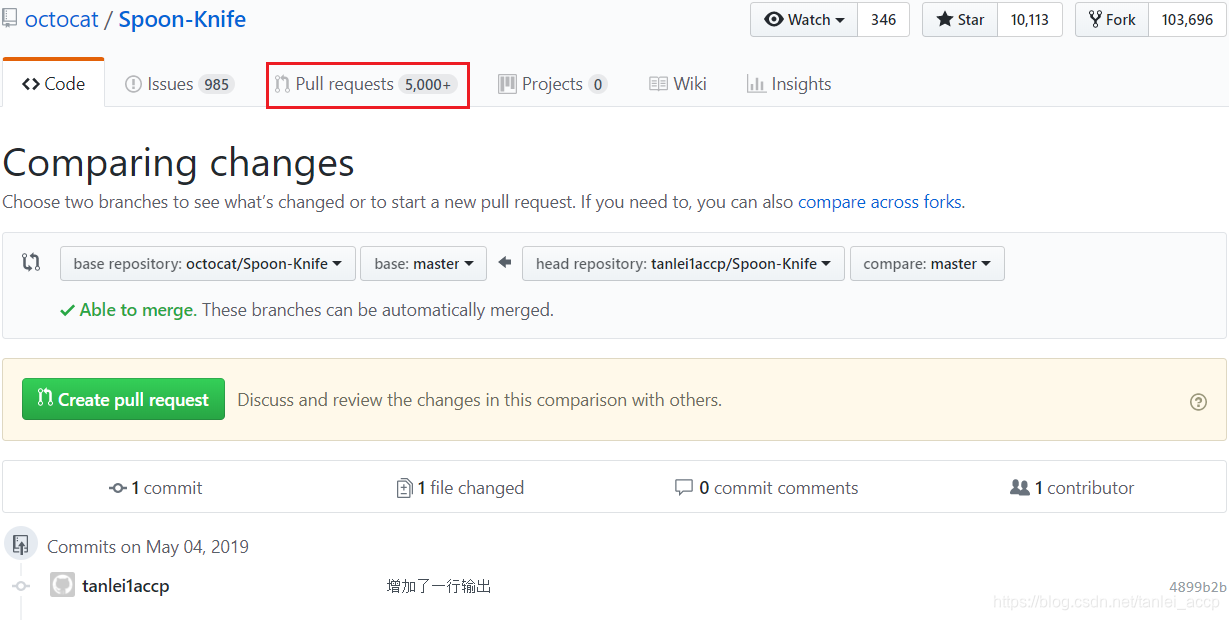The width and height of the screenshot is (1229, 620).
Task: Click the stargazers count 10,113
Action: point(1029,19)
